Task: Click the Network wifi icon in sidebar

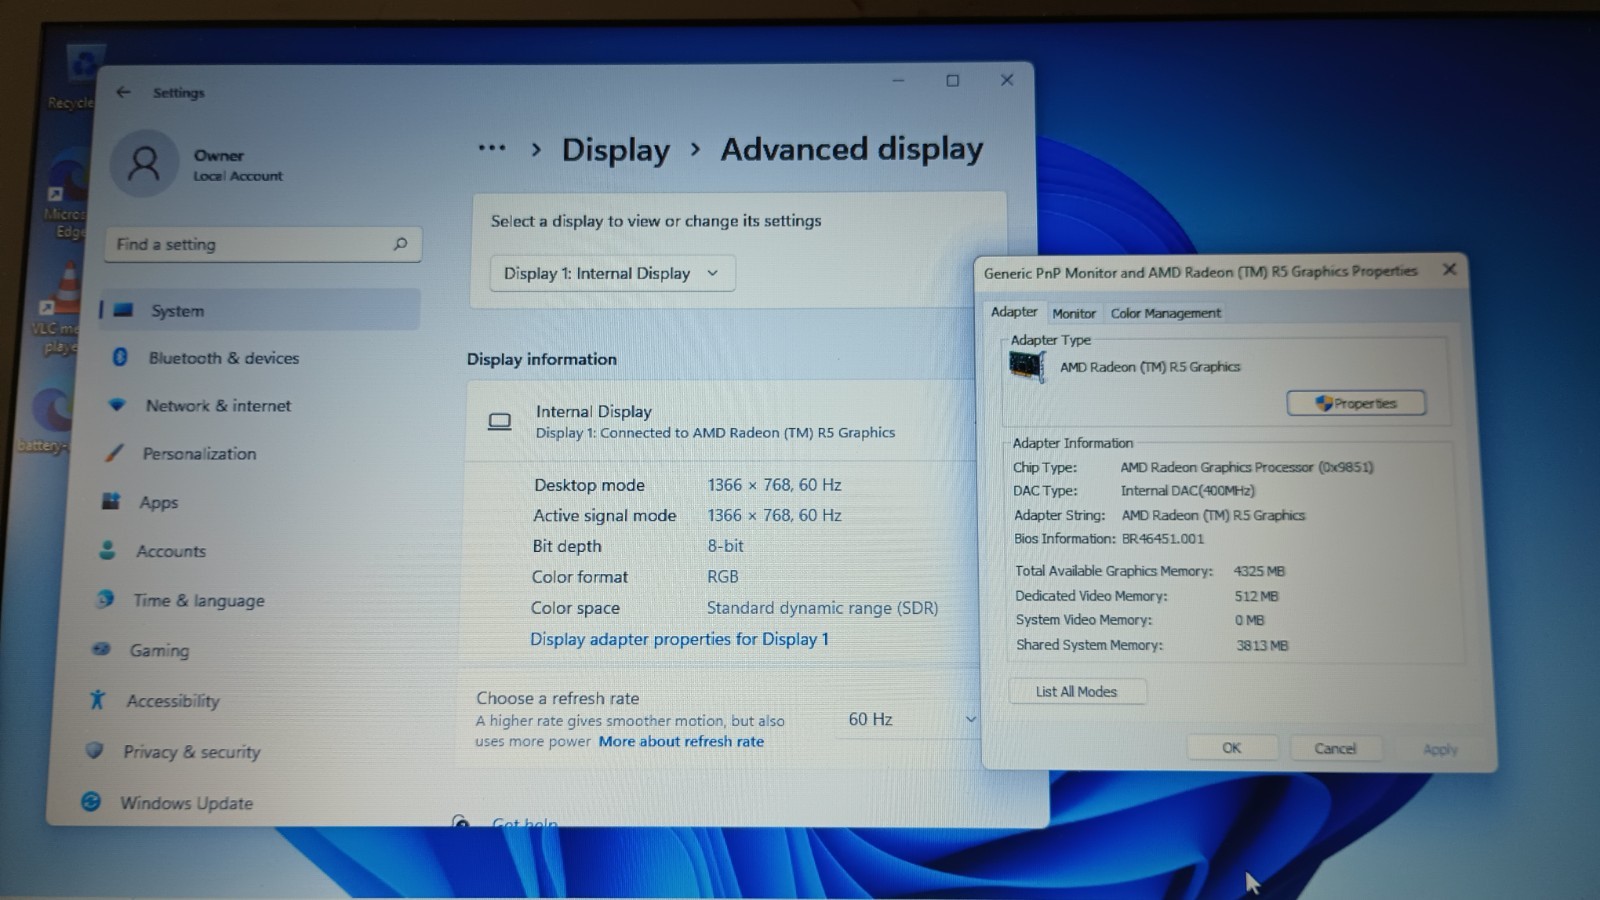Action: [x=116, y=405]
